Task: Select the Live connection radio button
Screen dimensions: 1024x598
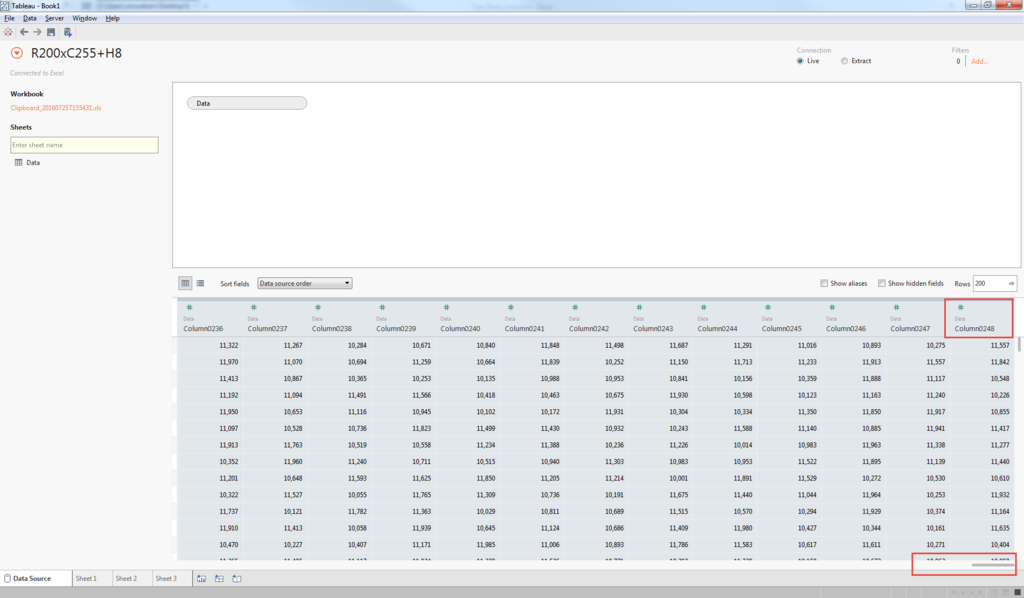Action: (x=800, y=61)
